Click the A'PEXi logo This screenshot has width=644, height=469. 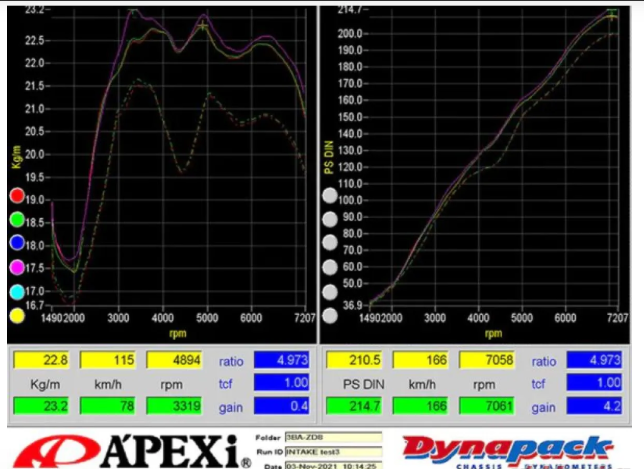point(132,451)
